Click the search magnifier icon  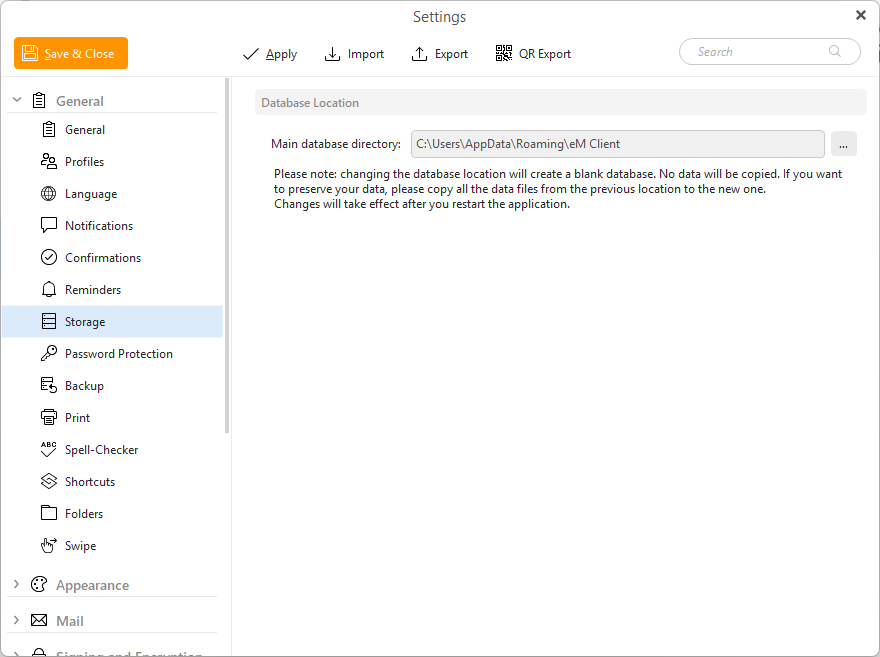coord(835,52)
